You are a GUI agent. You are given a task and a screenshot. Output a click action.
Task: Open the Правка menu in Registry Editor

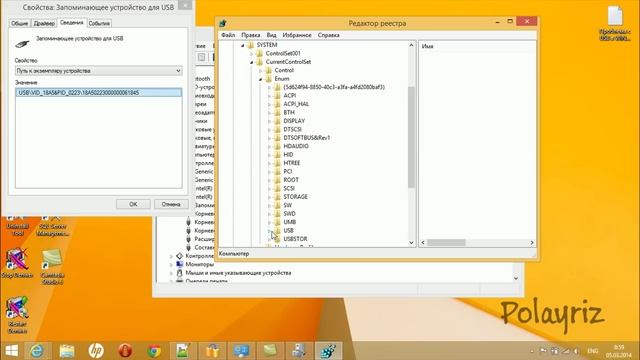tap(251, 35)
